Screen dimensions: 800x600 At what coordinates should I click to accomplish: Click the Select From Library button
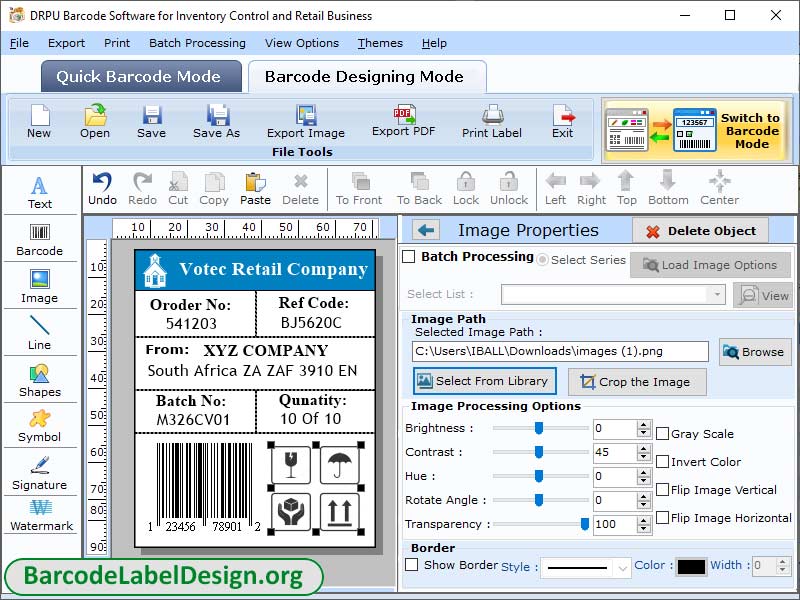click(484, 381)
